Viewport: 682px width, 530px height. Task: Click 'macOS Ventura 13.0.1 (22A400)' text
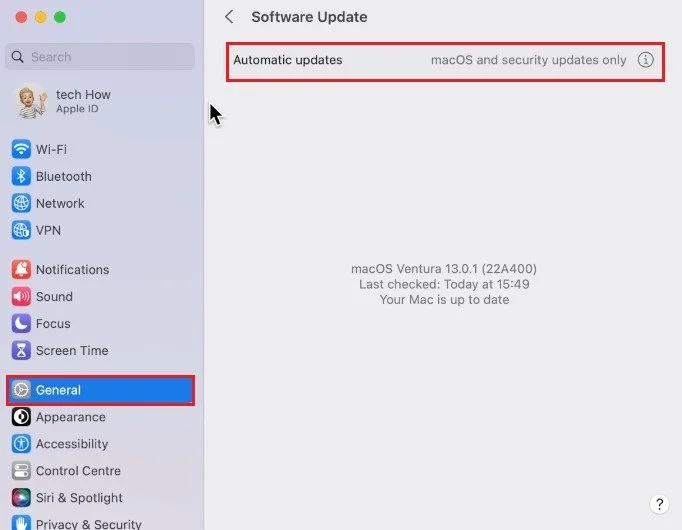point(444,269)
